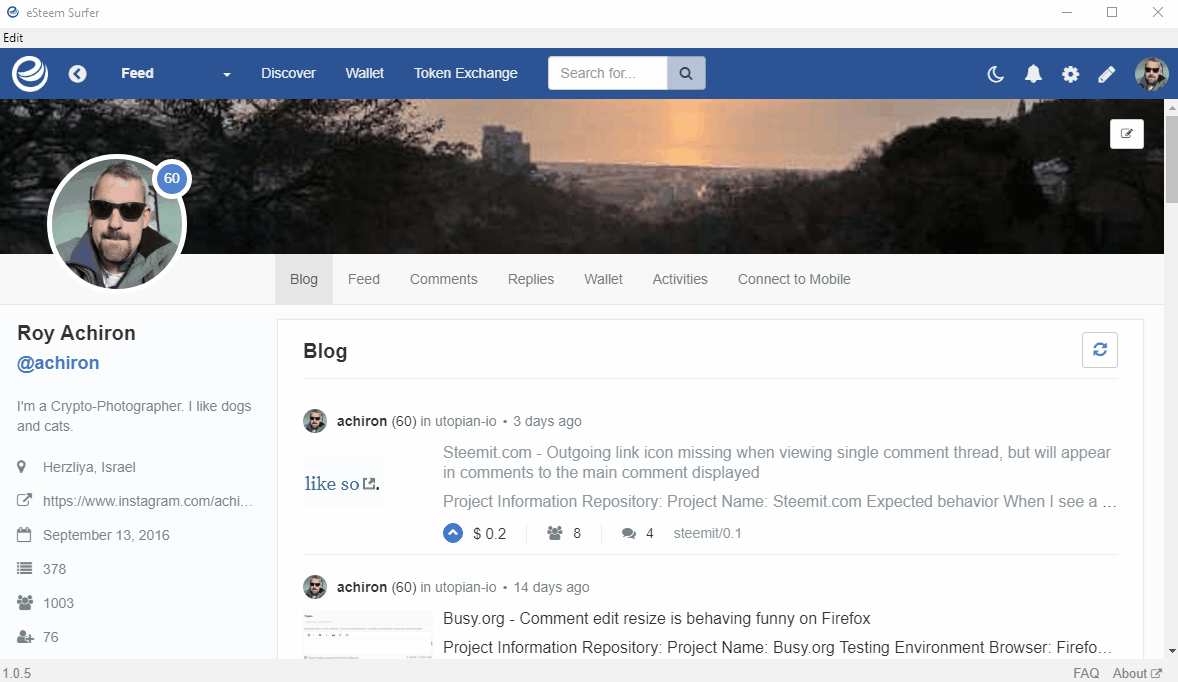
Task: Open the Edit menu
Action: point(13,38)
